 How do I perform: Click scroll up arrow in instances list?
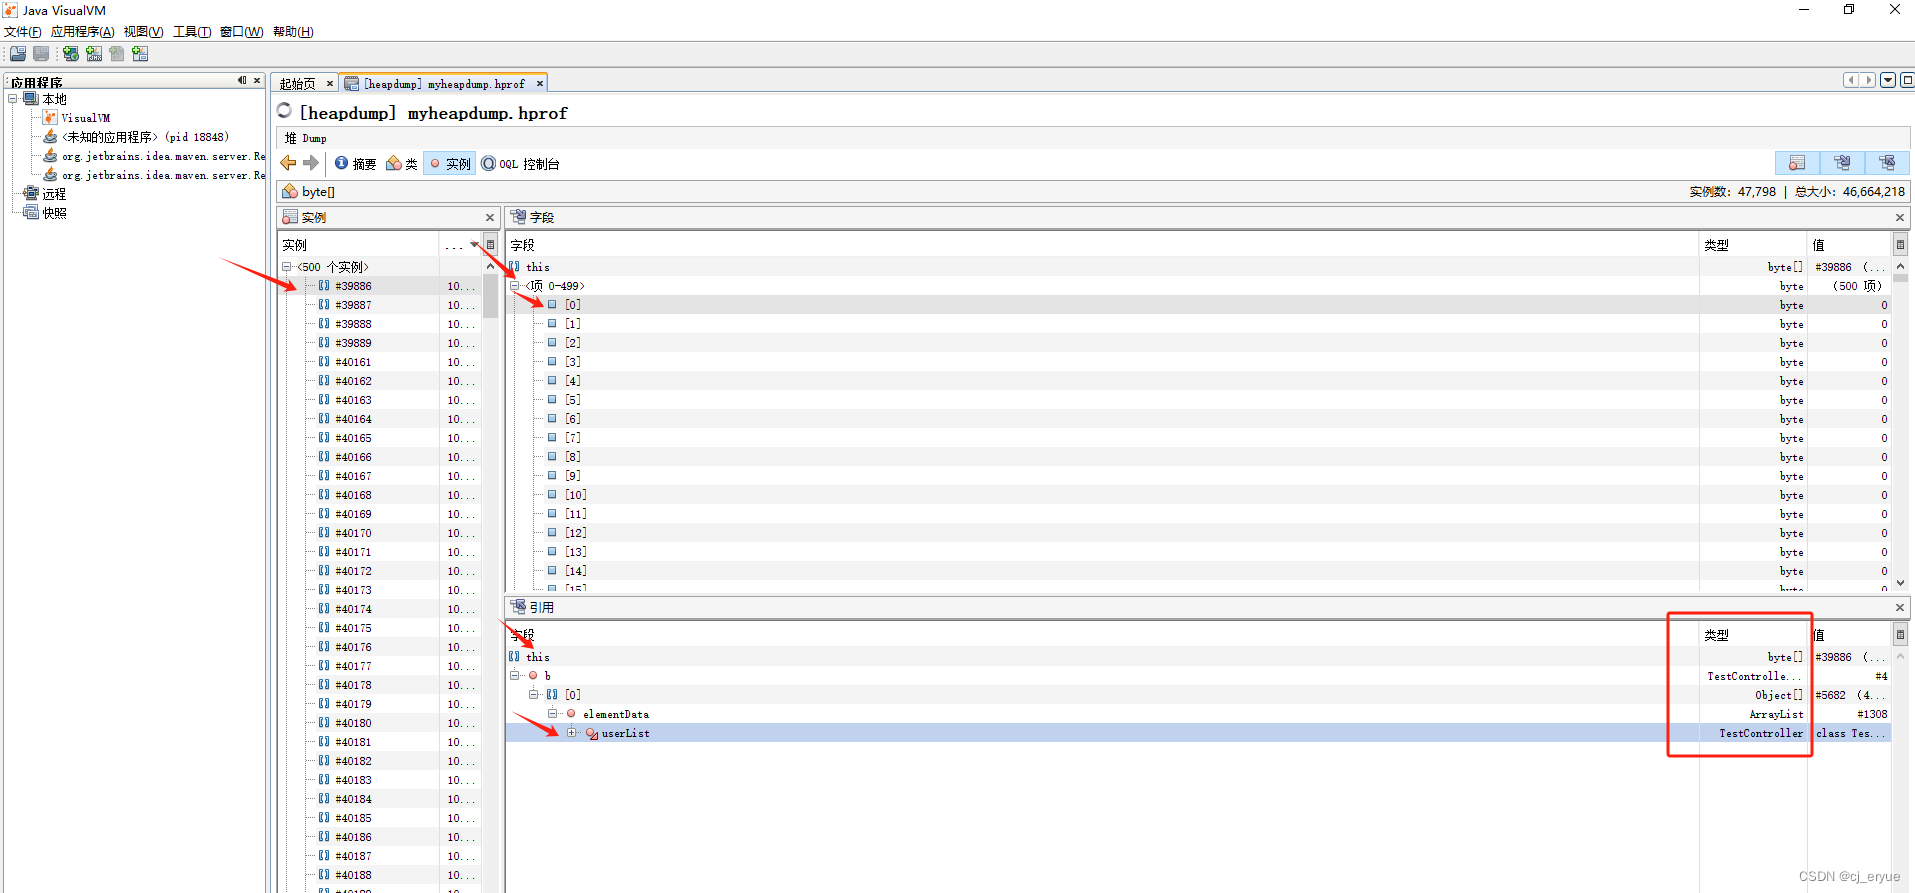[490, 266]
